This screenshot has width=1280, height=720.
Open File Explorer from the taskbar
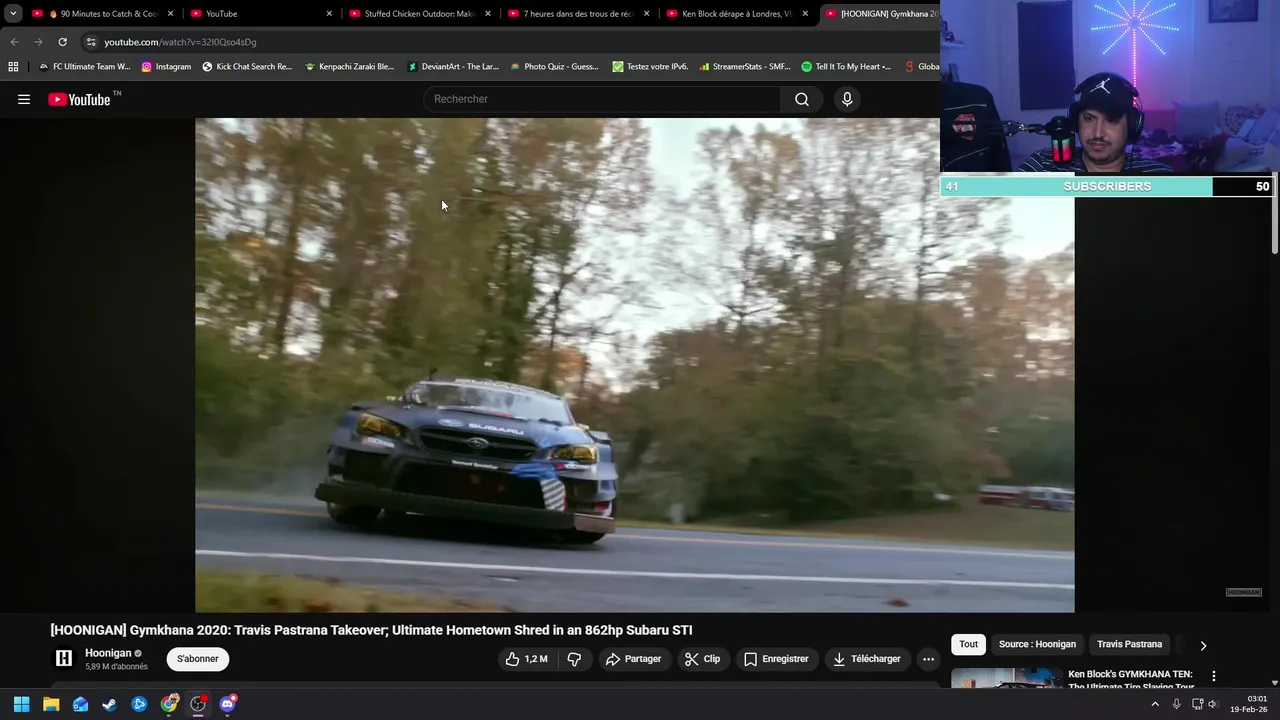coord(51,704)
